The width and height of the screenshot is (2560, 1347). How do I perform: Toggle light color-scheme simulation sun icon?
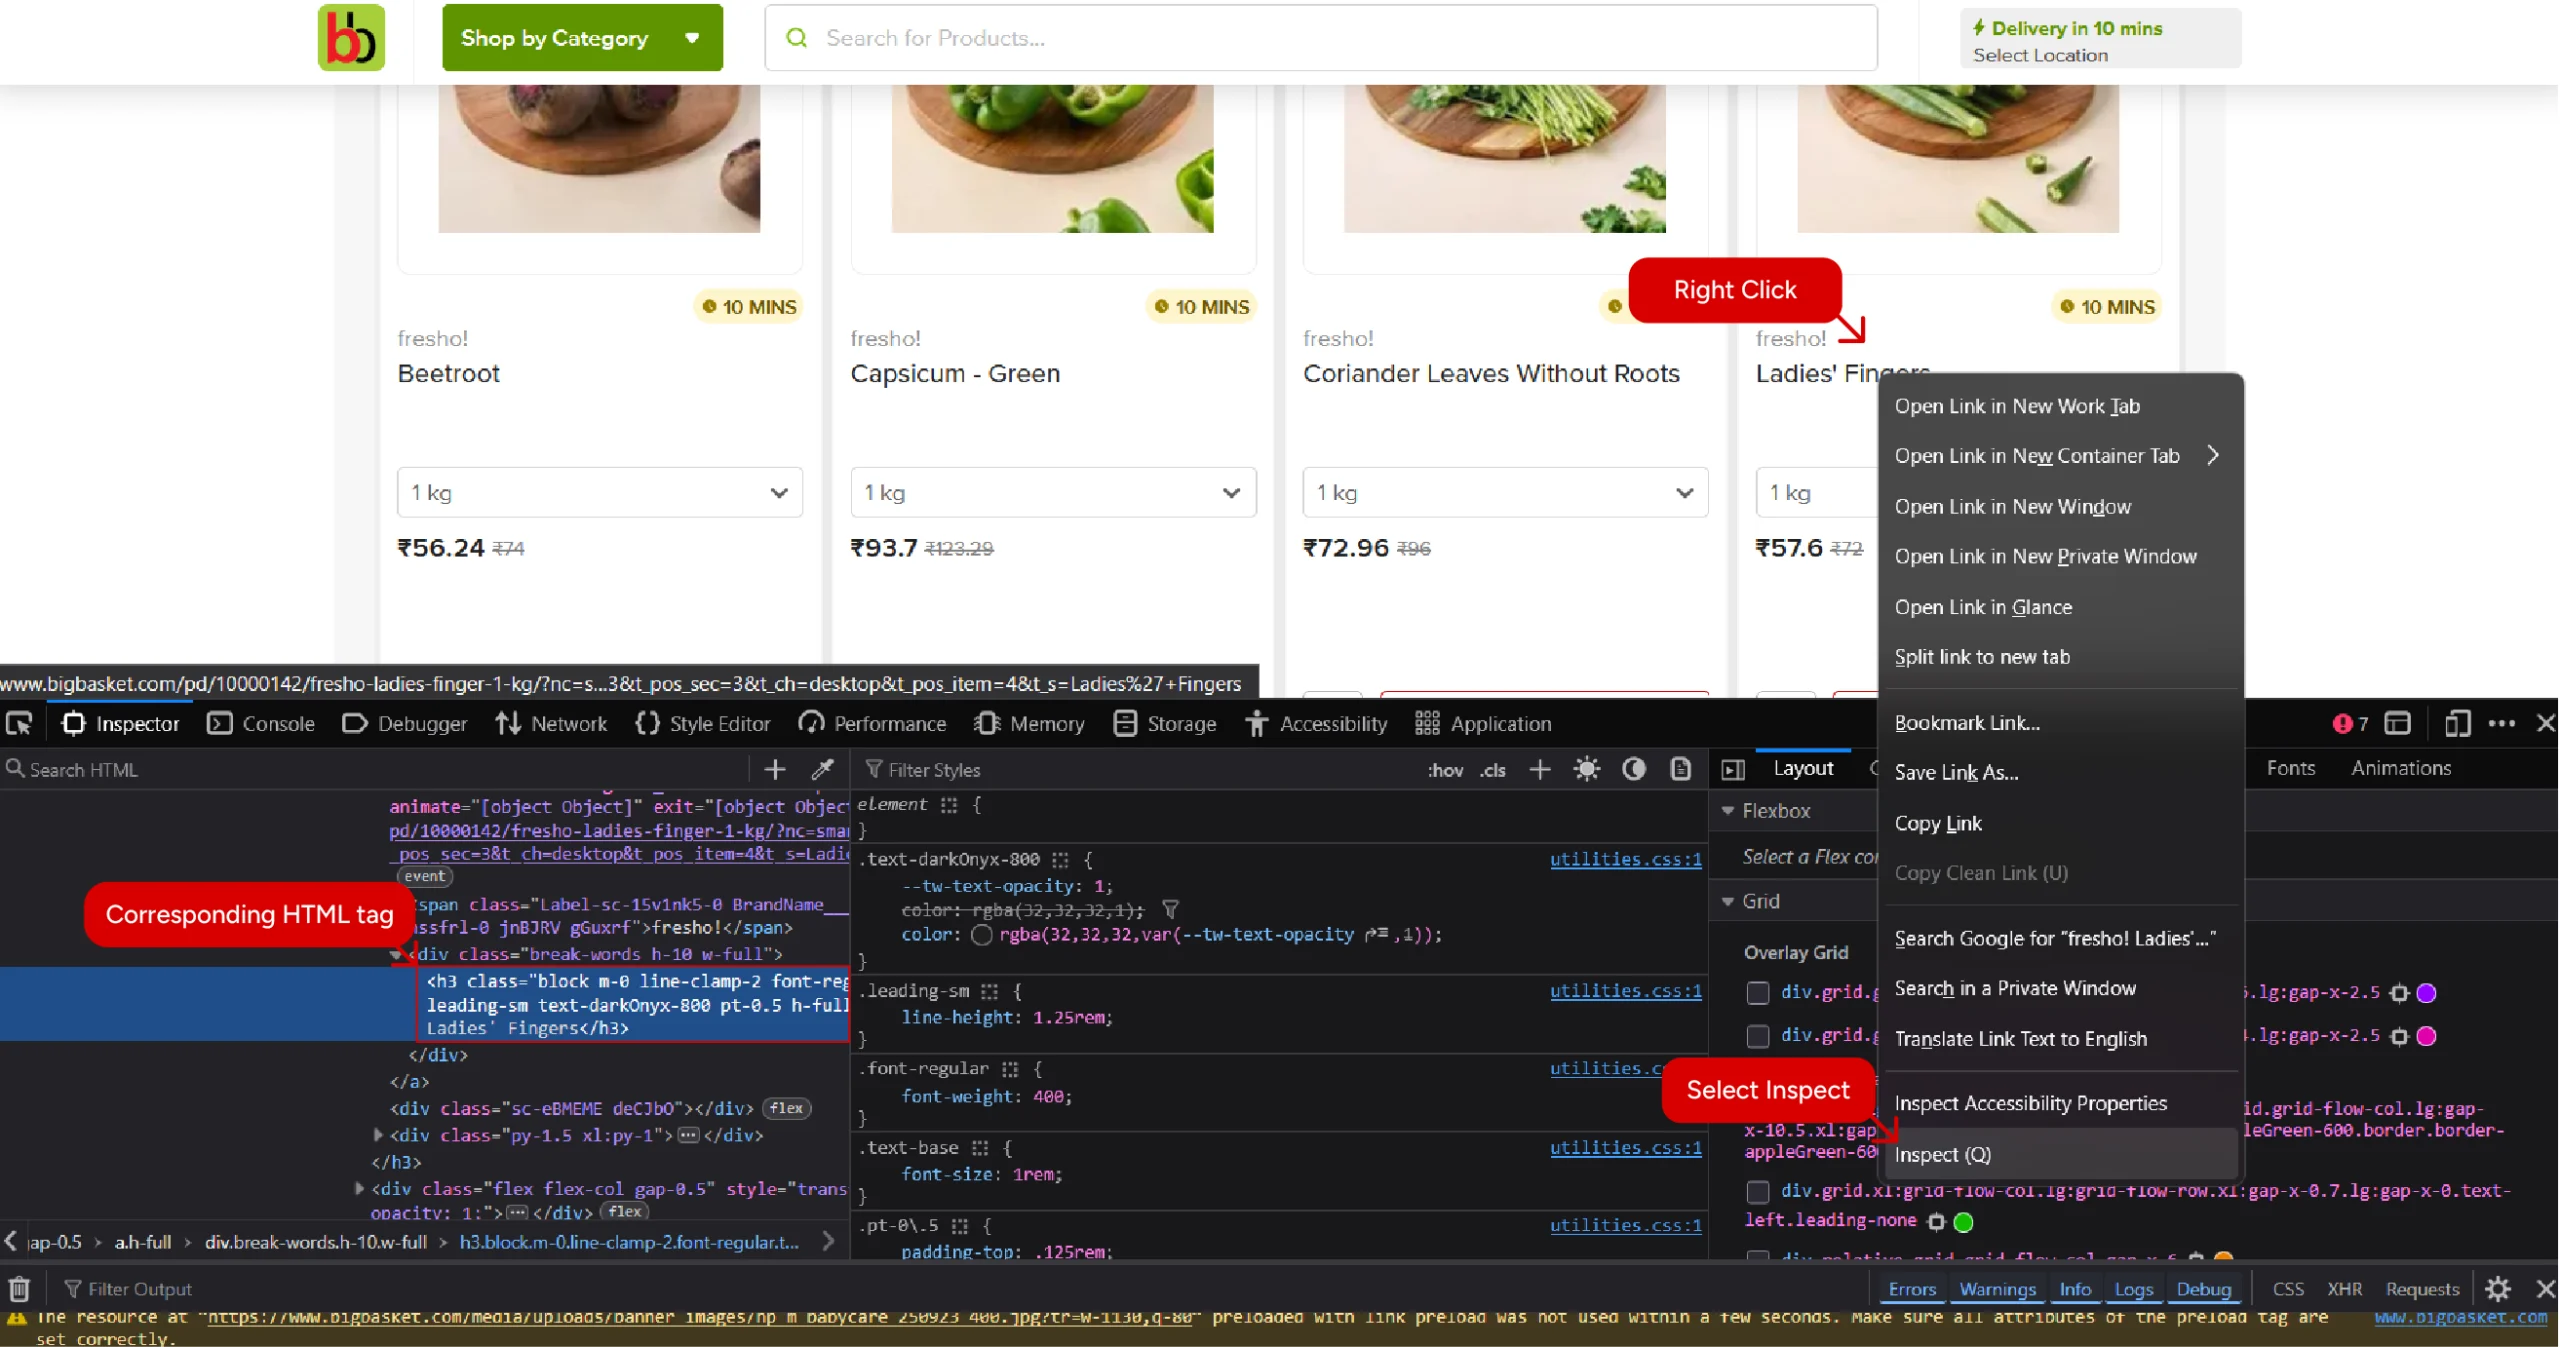click(x=1586, y=769)
